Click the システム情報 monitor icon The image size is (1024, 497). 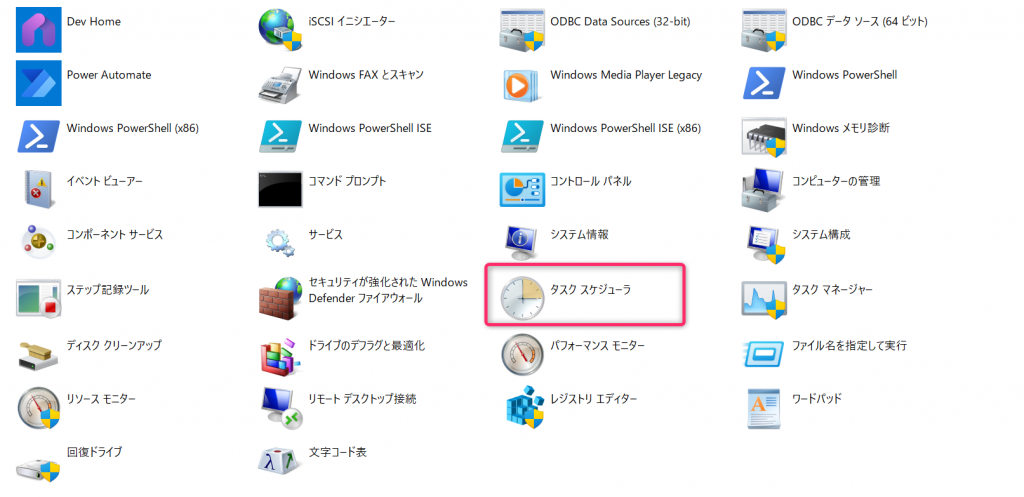522,243
